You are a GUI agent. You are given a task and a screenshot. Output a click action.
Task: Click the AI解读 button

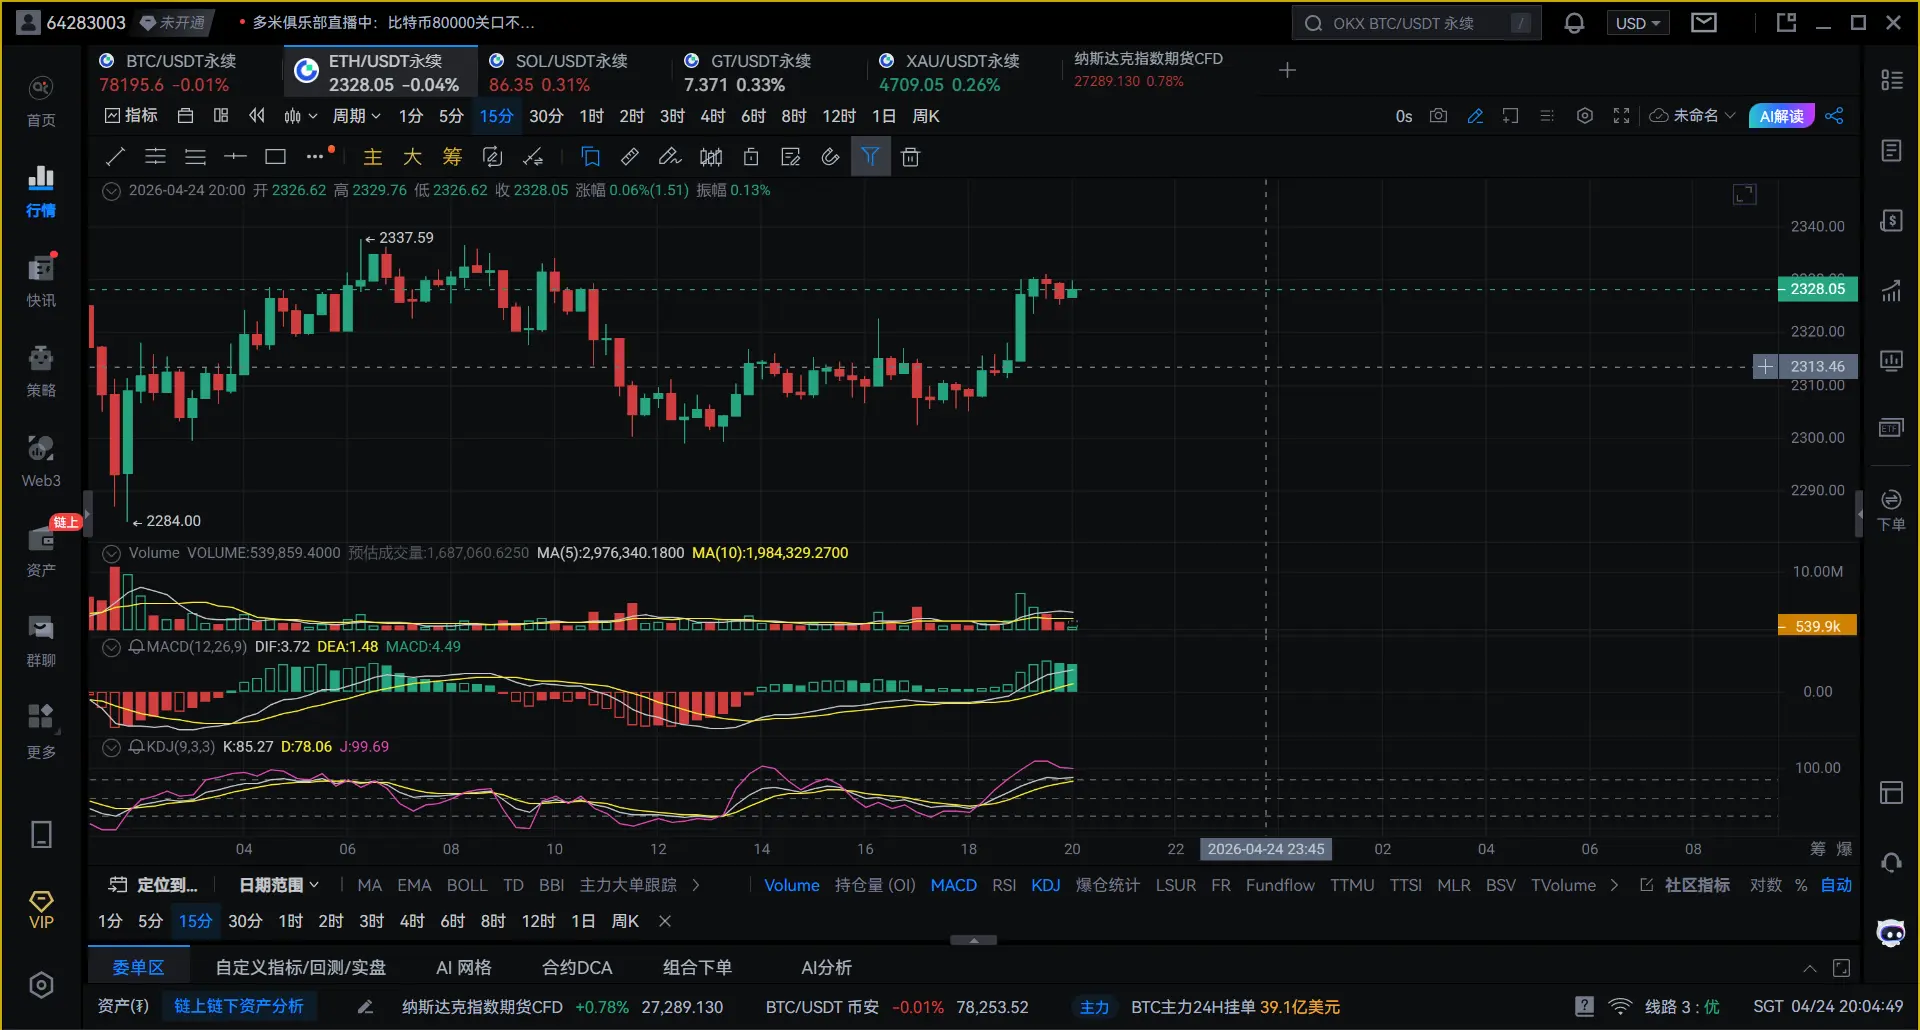pyautogui.click(x=1781, y=116)
